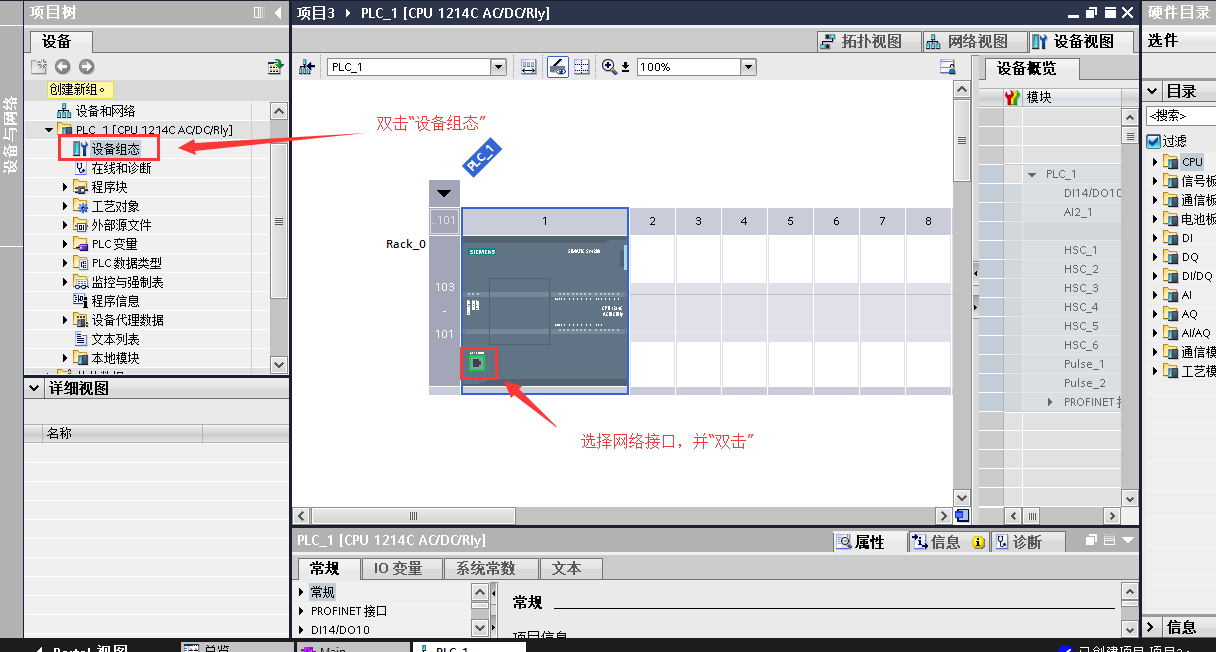Viewport: 1216px width, 652px height.
Task: Click the overview navigation icon at scrollbar corner
Action: 962,516
